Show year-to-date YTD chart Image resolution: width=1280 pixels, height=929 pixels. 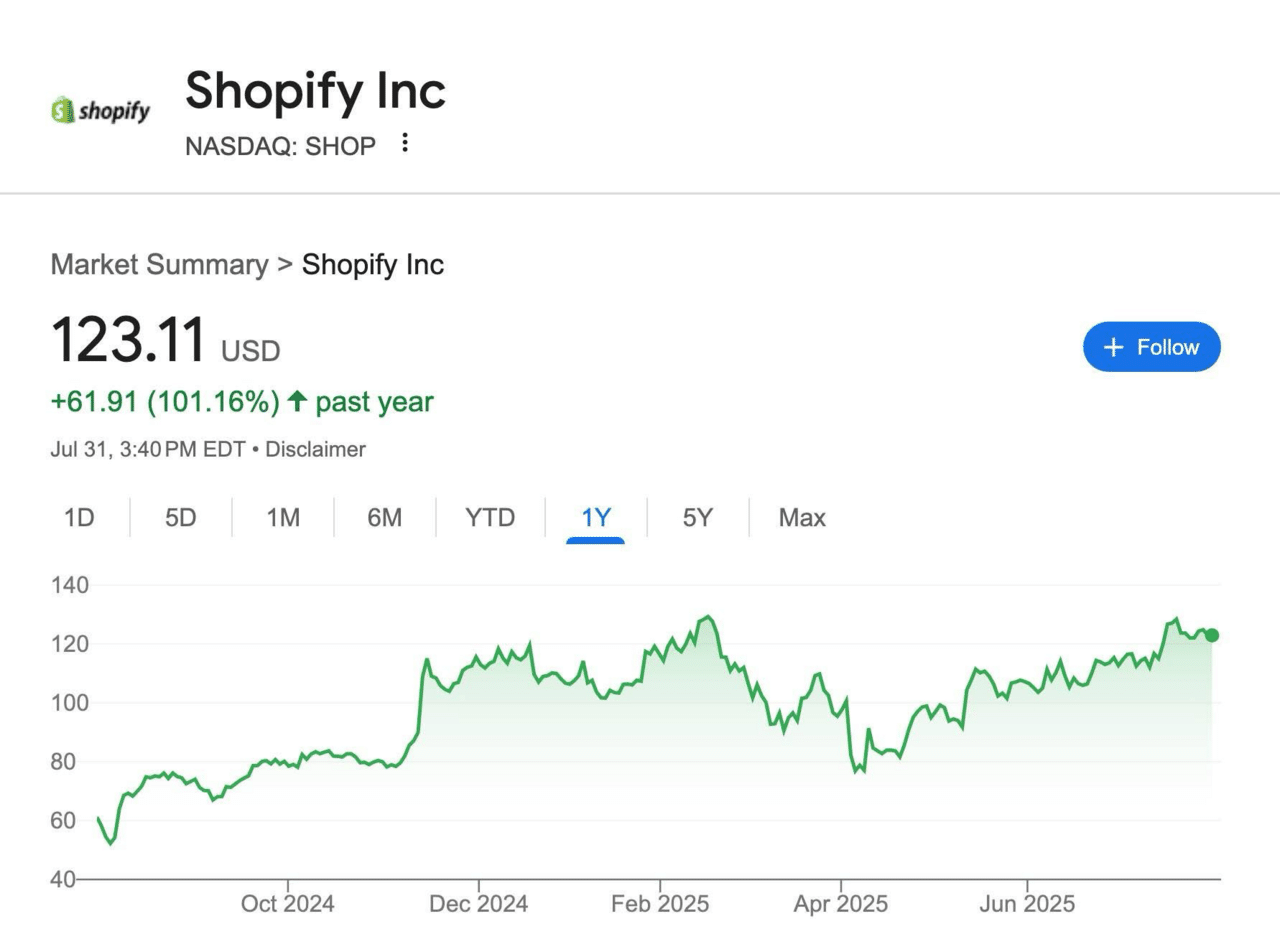click(x=490, y=518)
